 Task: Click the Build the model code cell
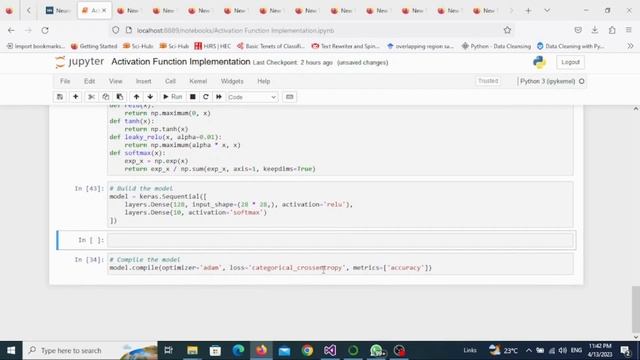coord(340,204)
